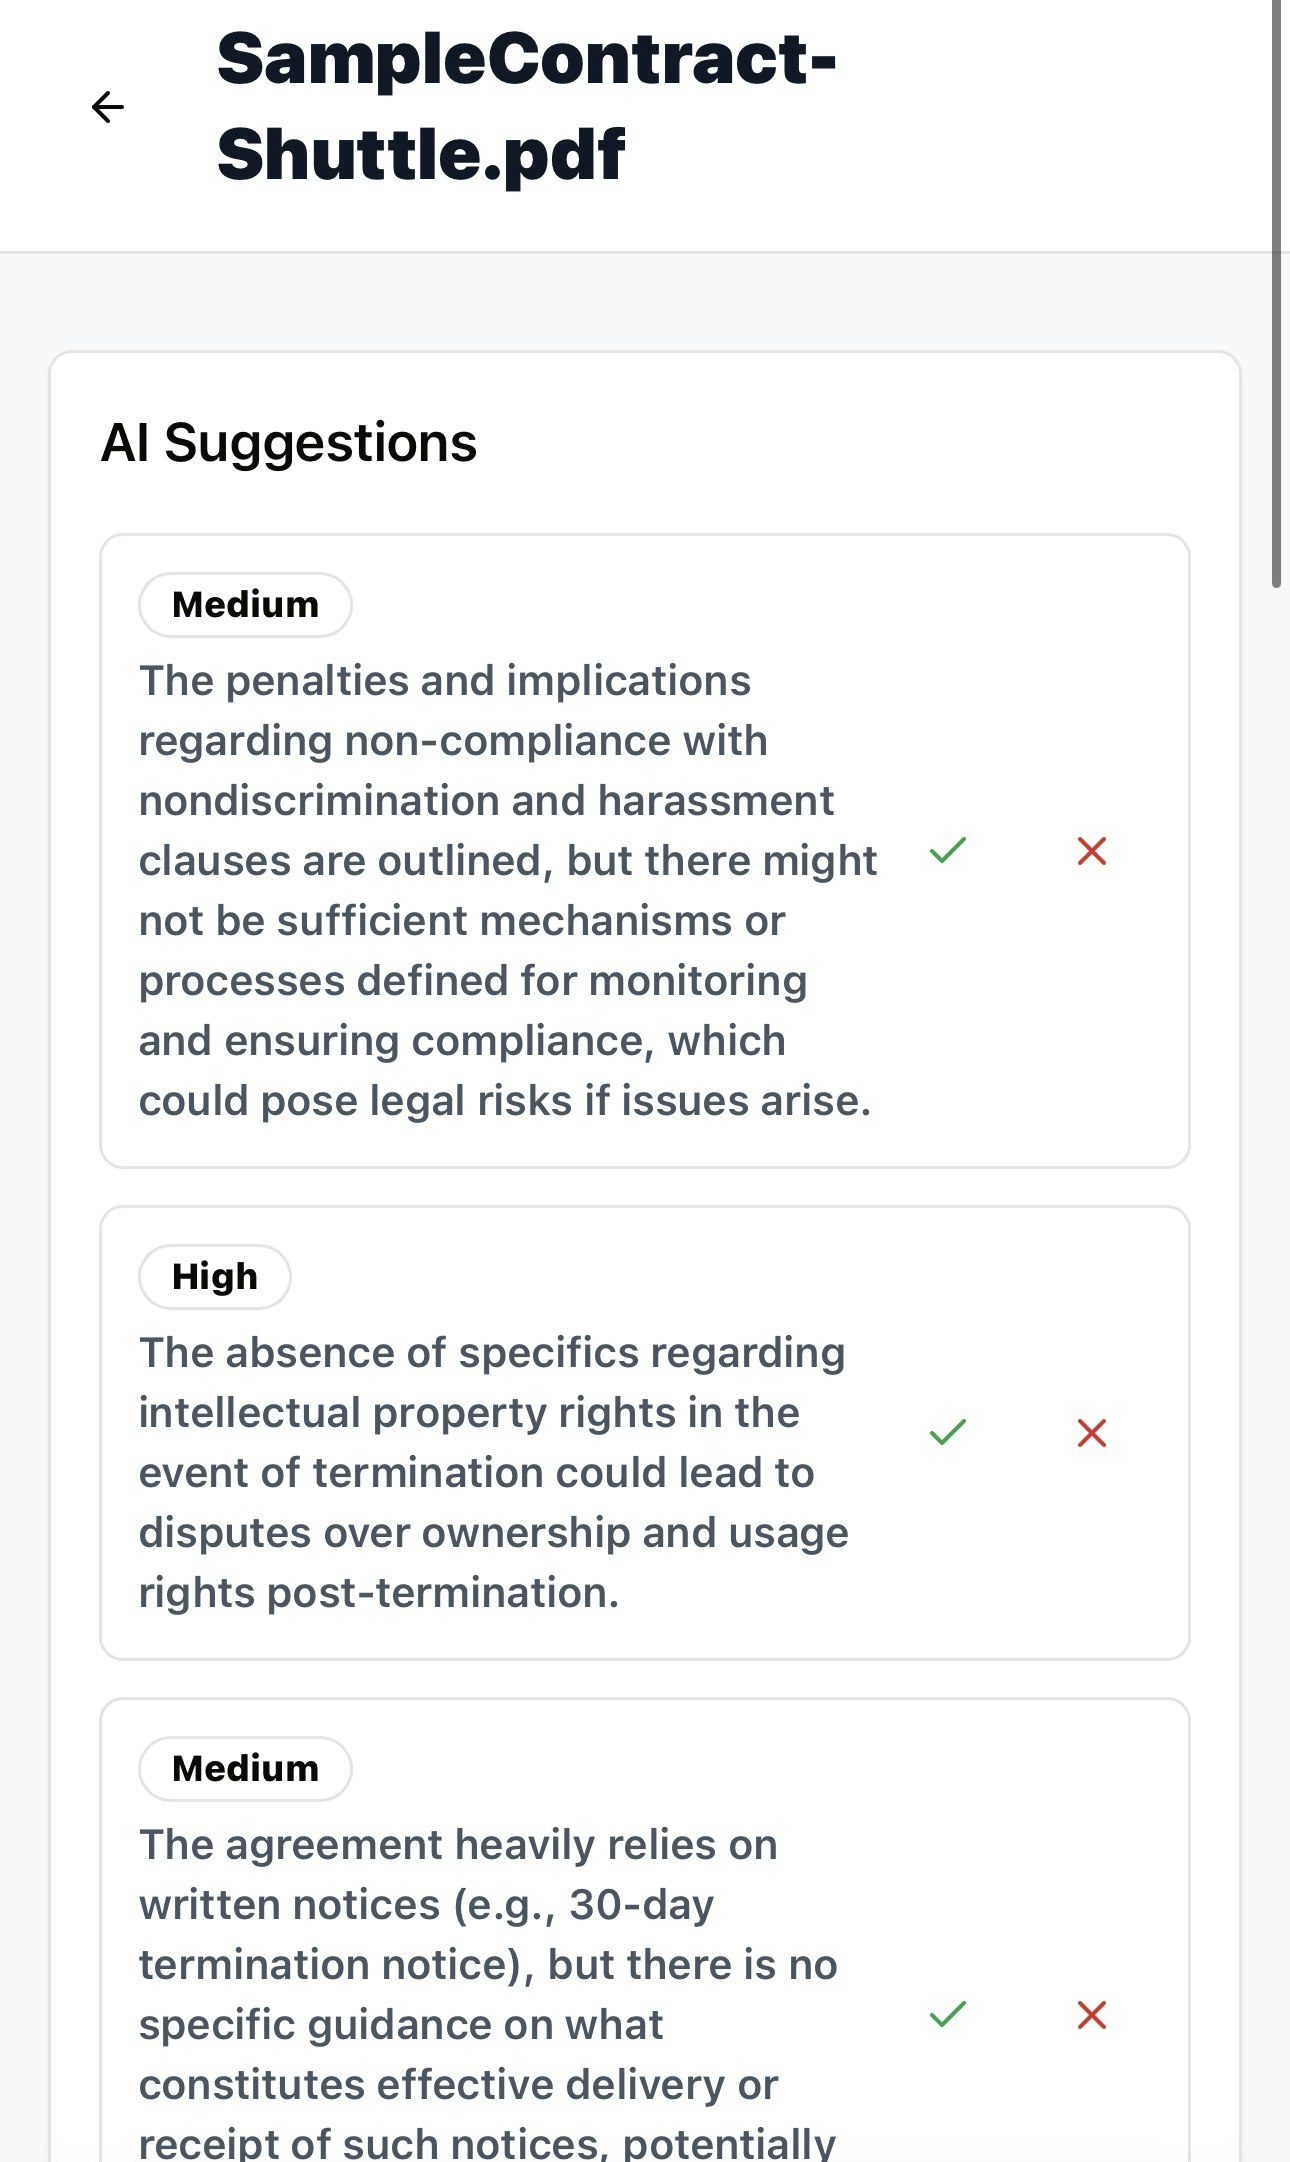Dismiss the written notices suggestion
1290x2162 pixels.
click(1091, 2015)
